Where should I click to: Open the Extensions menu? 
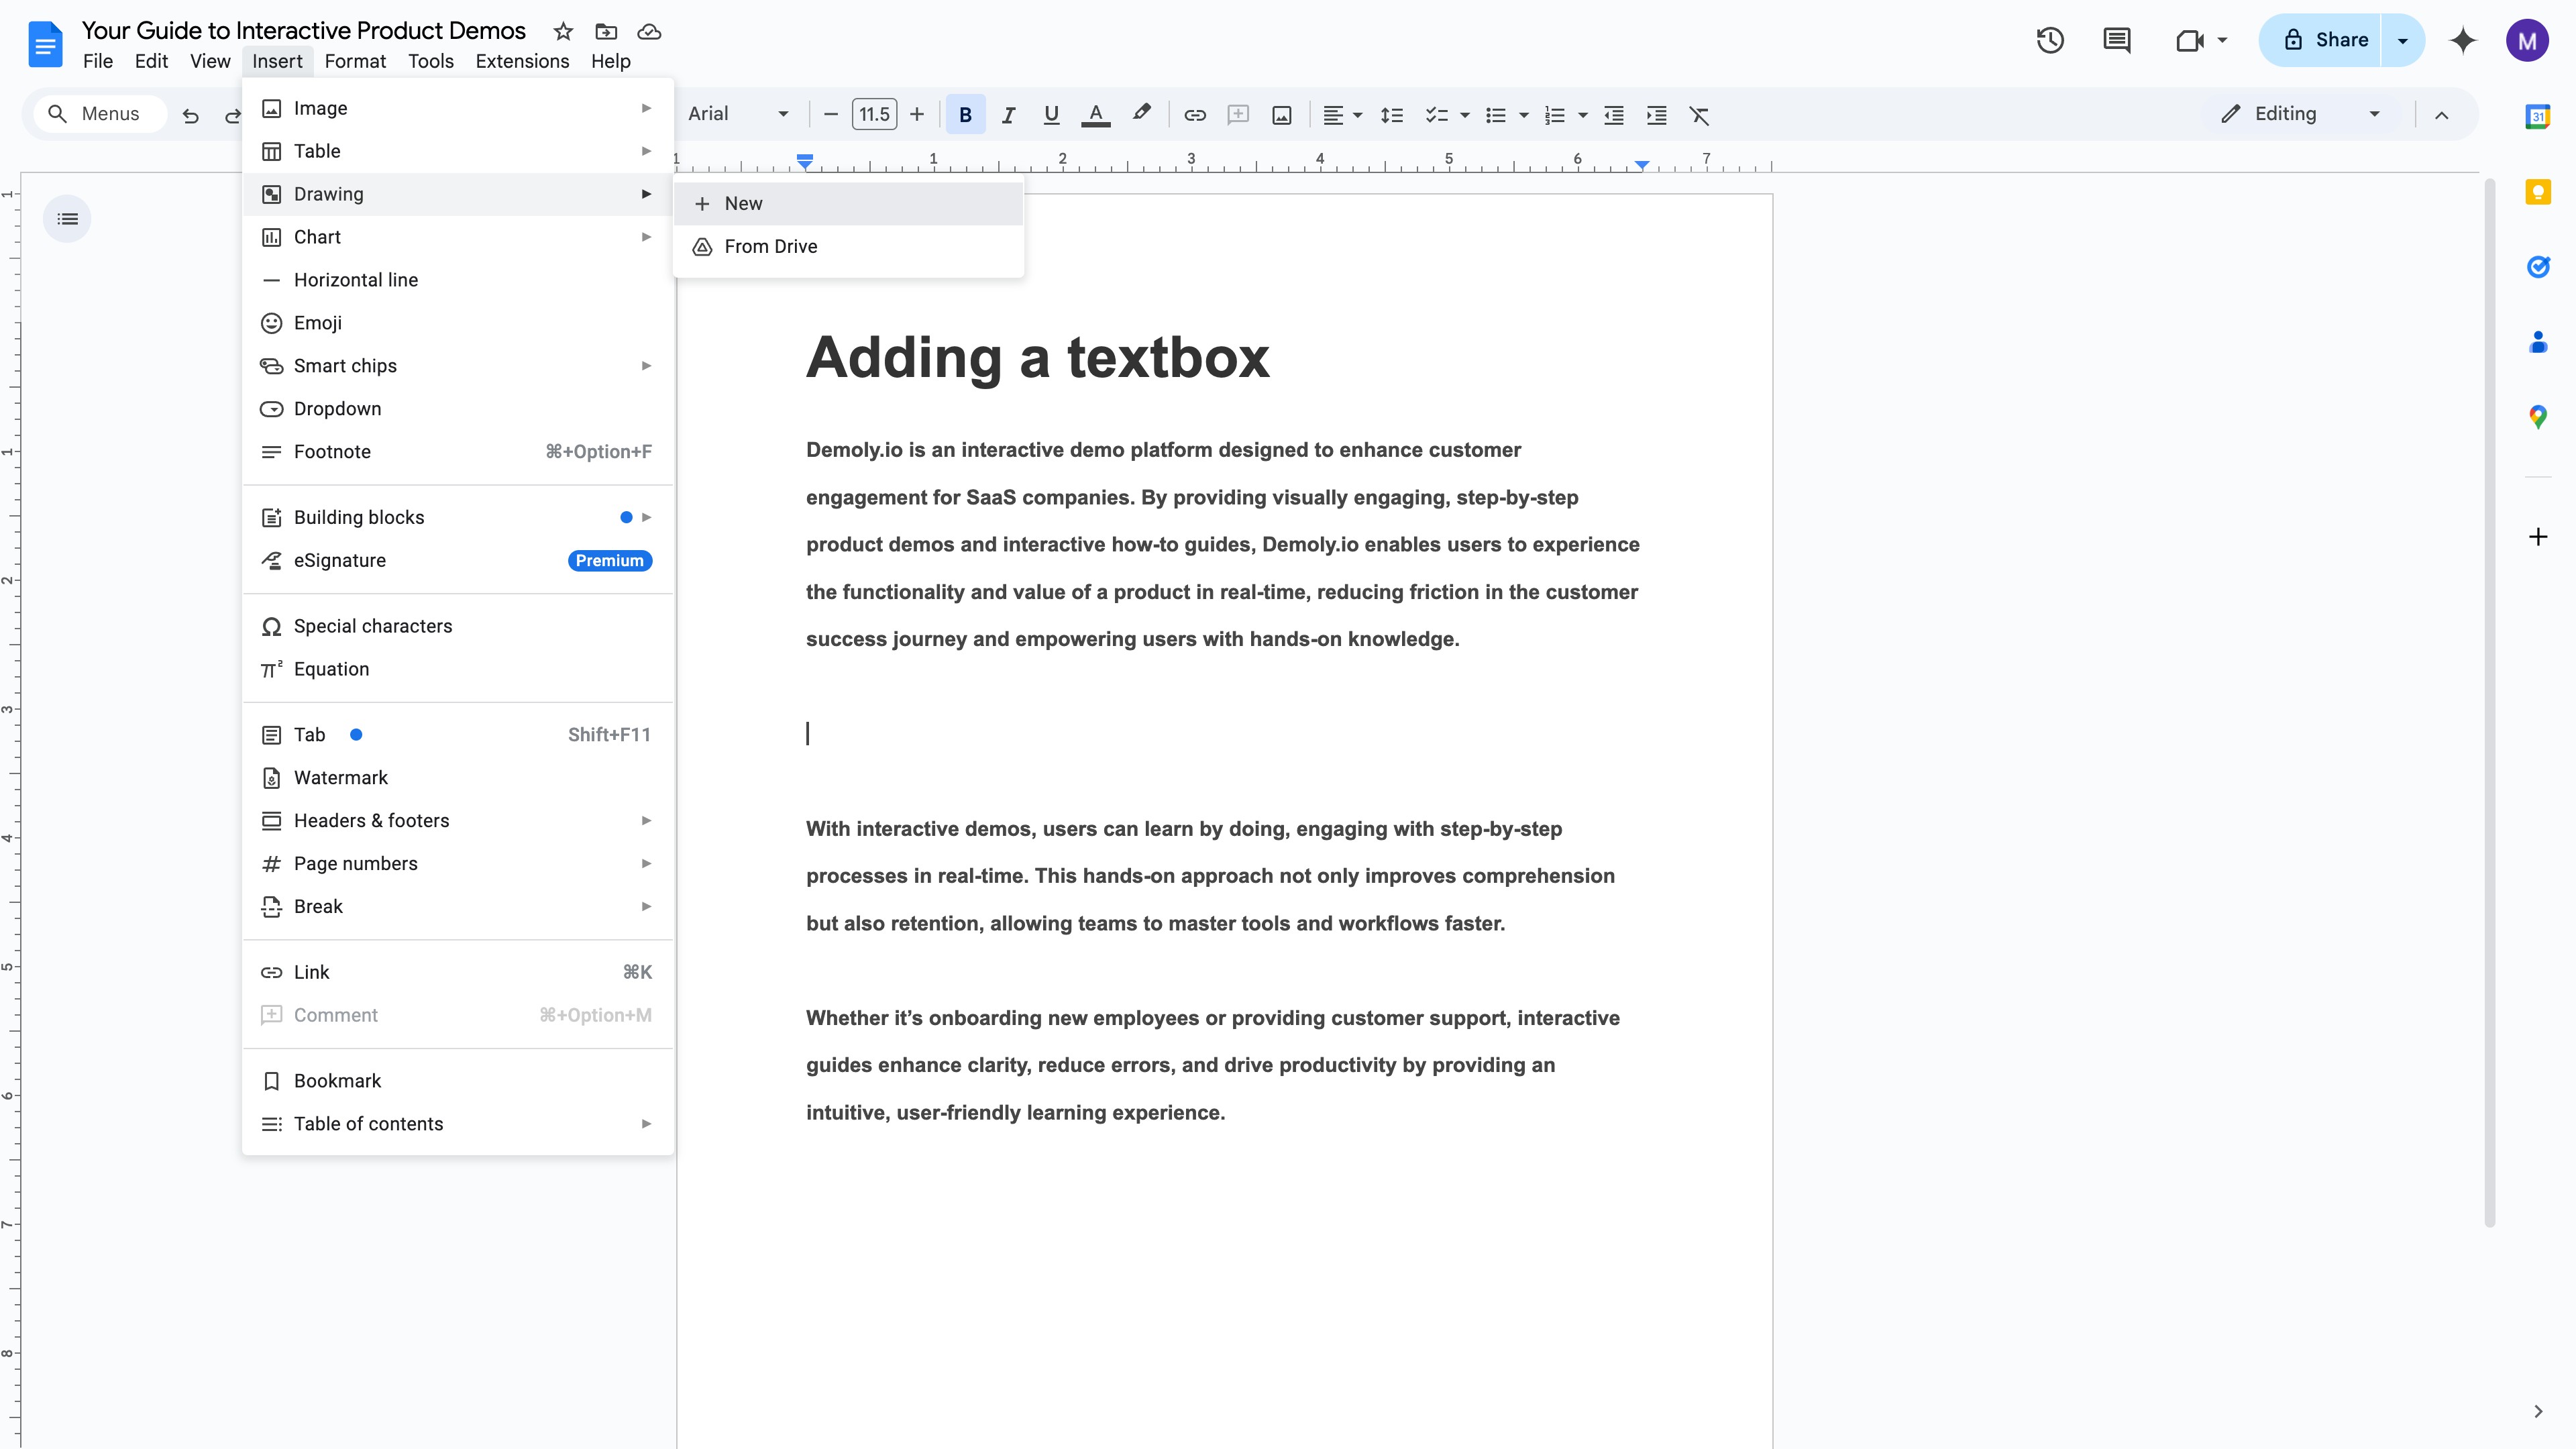[x=522, y=61]
